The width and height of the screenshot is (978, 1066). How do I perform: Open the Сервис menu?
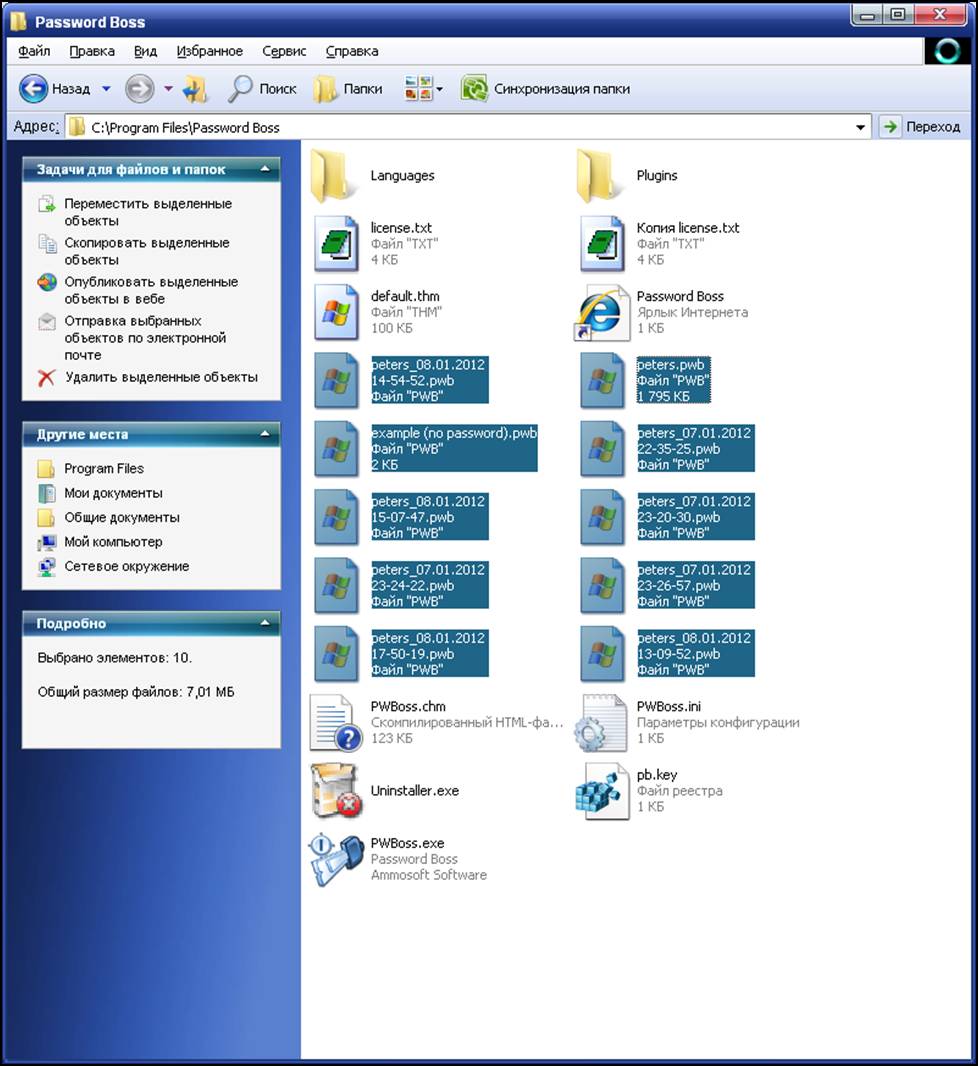tap(284, 51)
